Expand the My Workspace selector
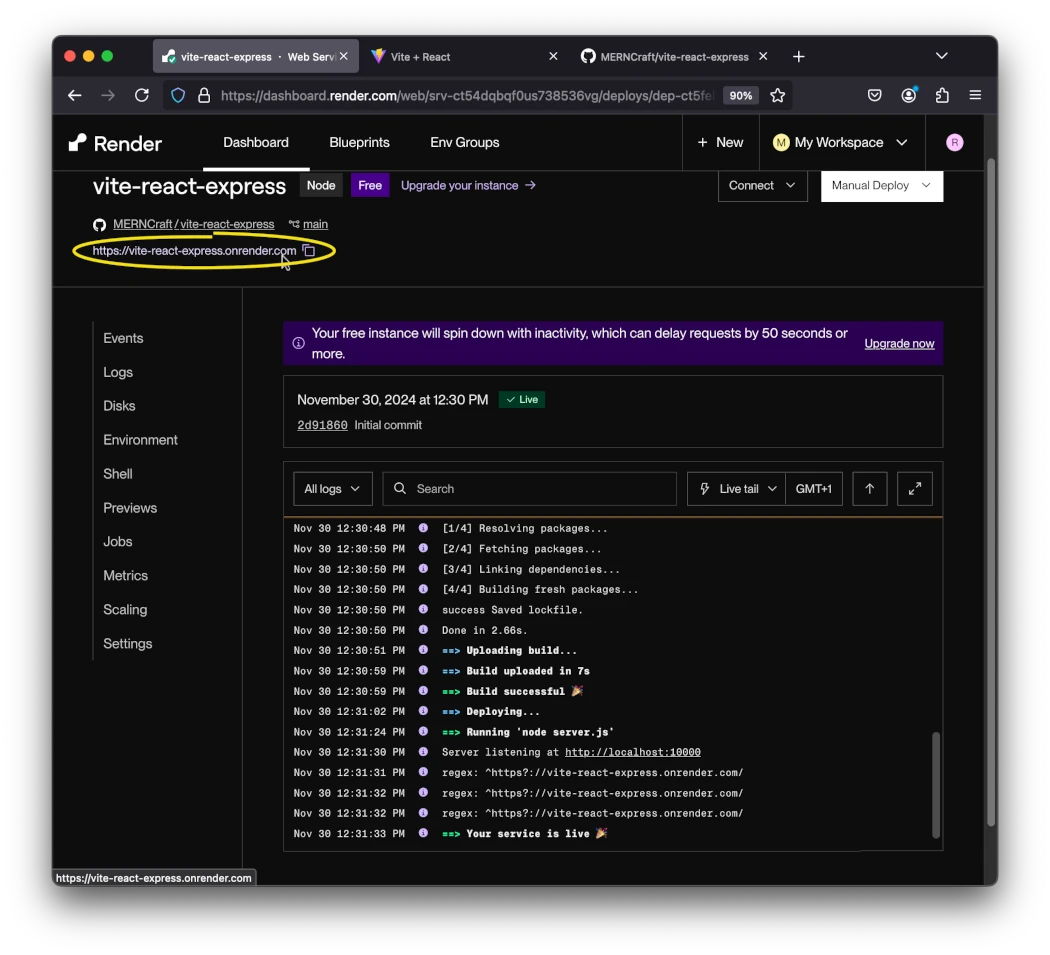 pos(841,142)
